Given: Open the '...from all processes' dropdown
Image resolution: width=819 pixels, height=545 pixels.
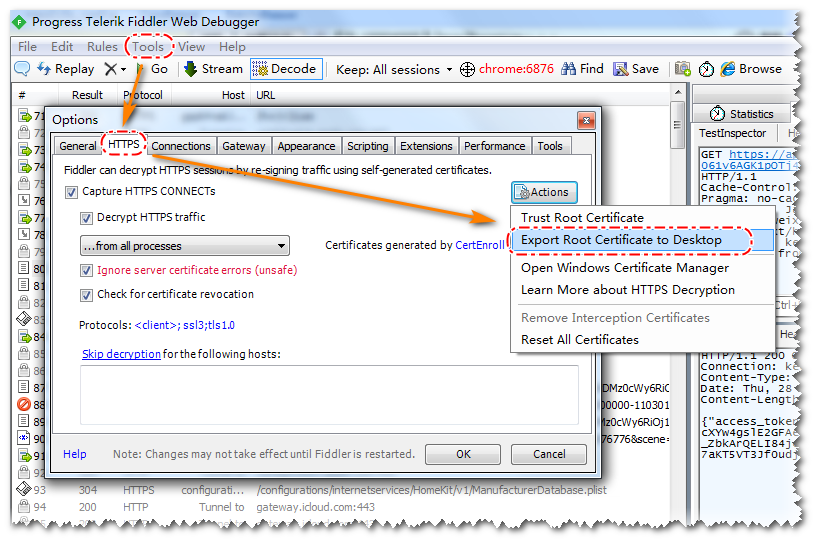Looking at the screenshot, I should [x=185, y=246].
